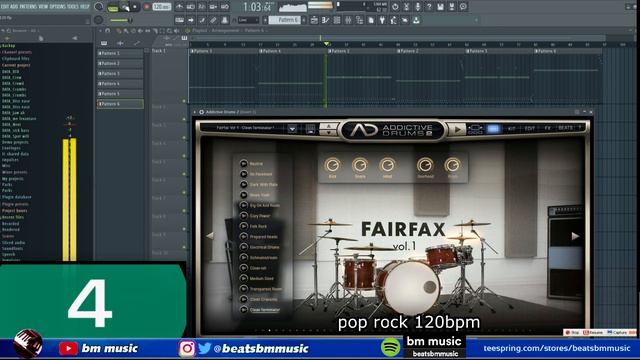Expand Current project folder in browser

click(x=16, y=65)
